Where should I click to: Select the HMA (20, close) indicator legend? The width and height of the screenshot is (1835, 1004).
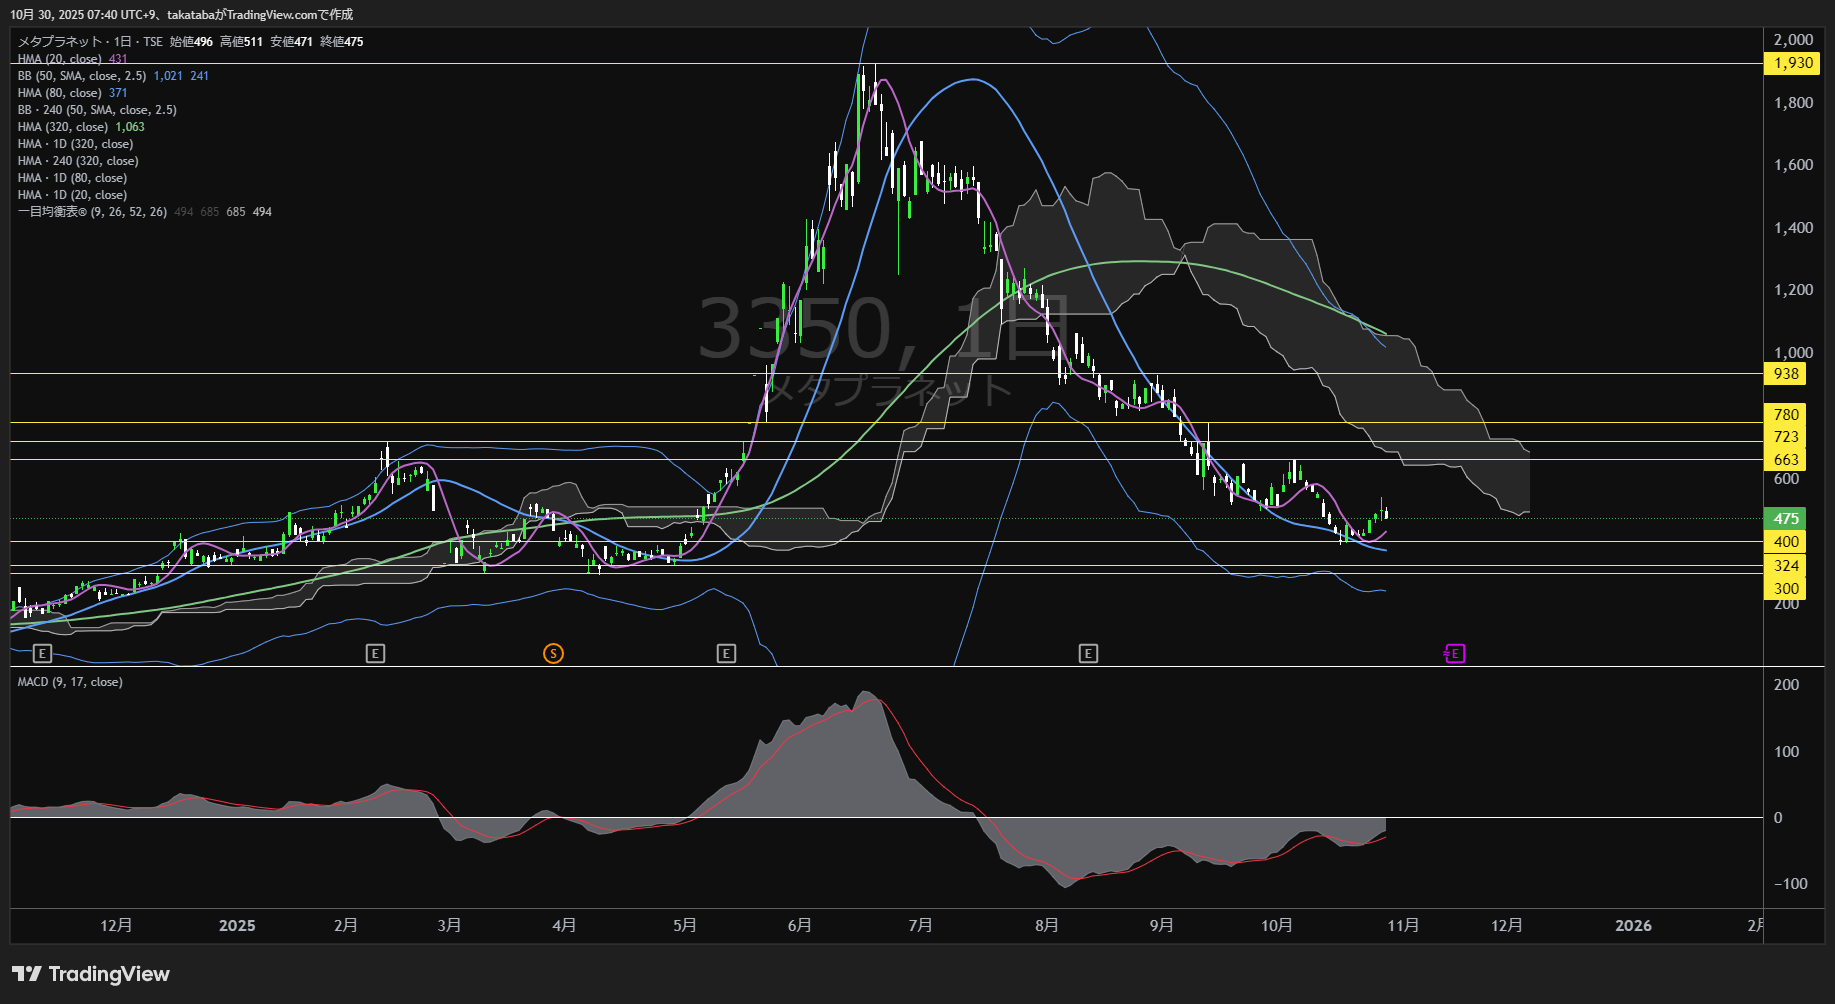pyautogui.click(x=59, y=59)
